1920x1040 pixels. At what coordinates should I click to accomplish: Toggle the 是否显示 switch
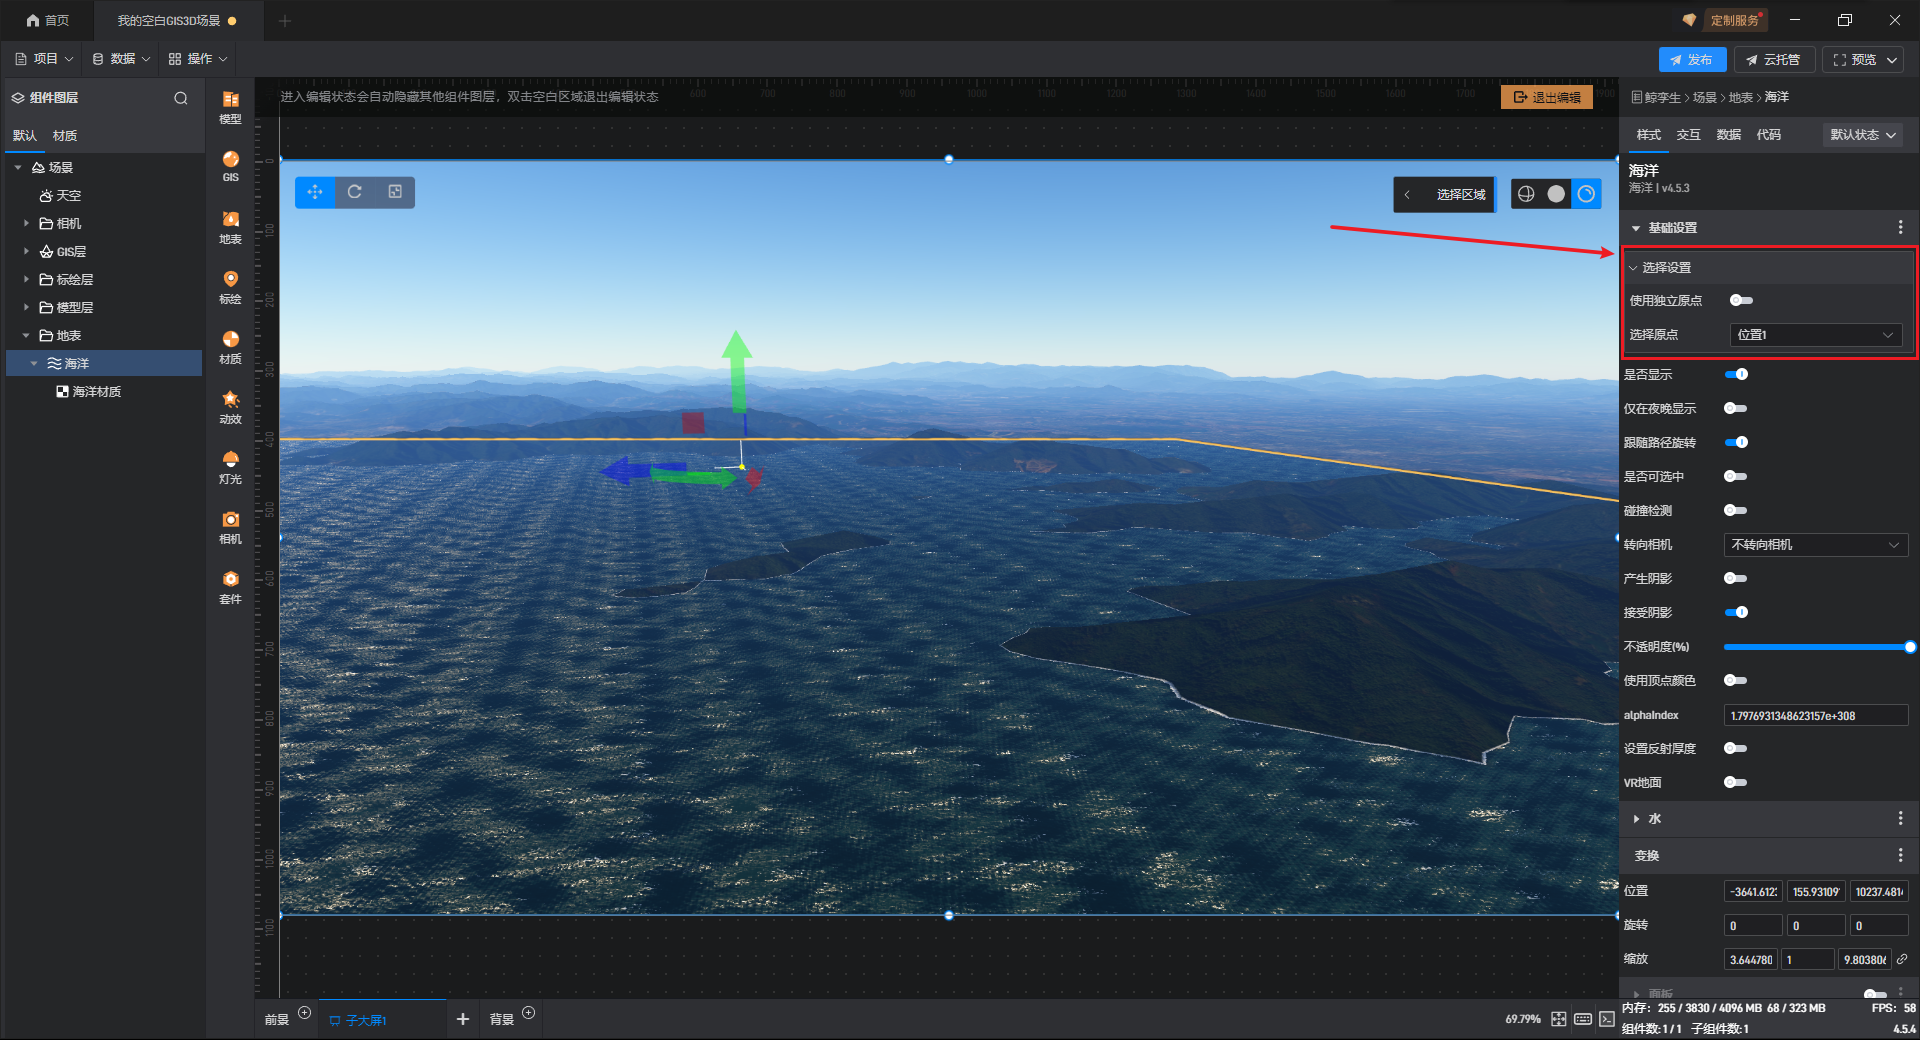tap(1737, 374)
